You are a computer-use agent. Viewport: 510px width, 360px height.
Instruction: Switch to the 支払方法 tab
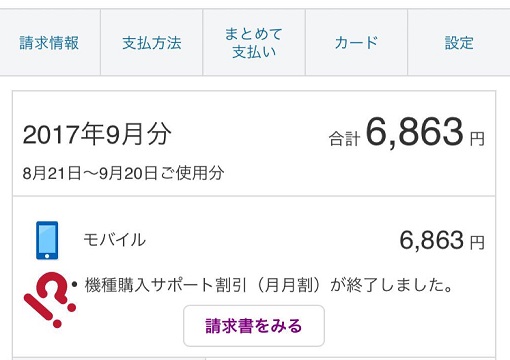pos(152,43)
